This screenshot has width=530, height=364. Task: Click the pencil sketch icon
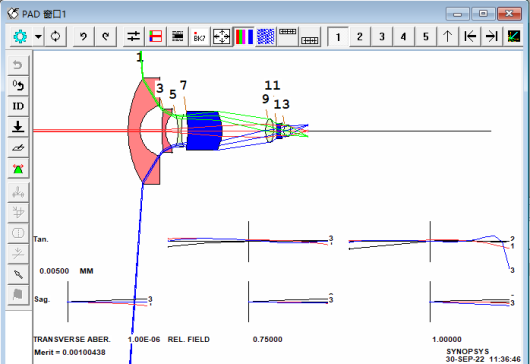click(18, 148)
